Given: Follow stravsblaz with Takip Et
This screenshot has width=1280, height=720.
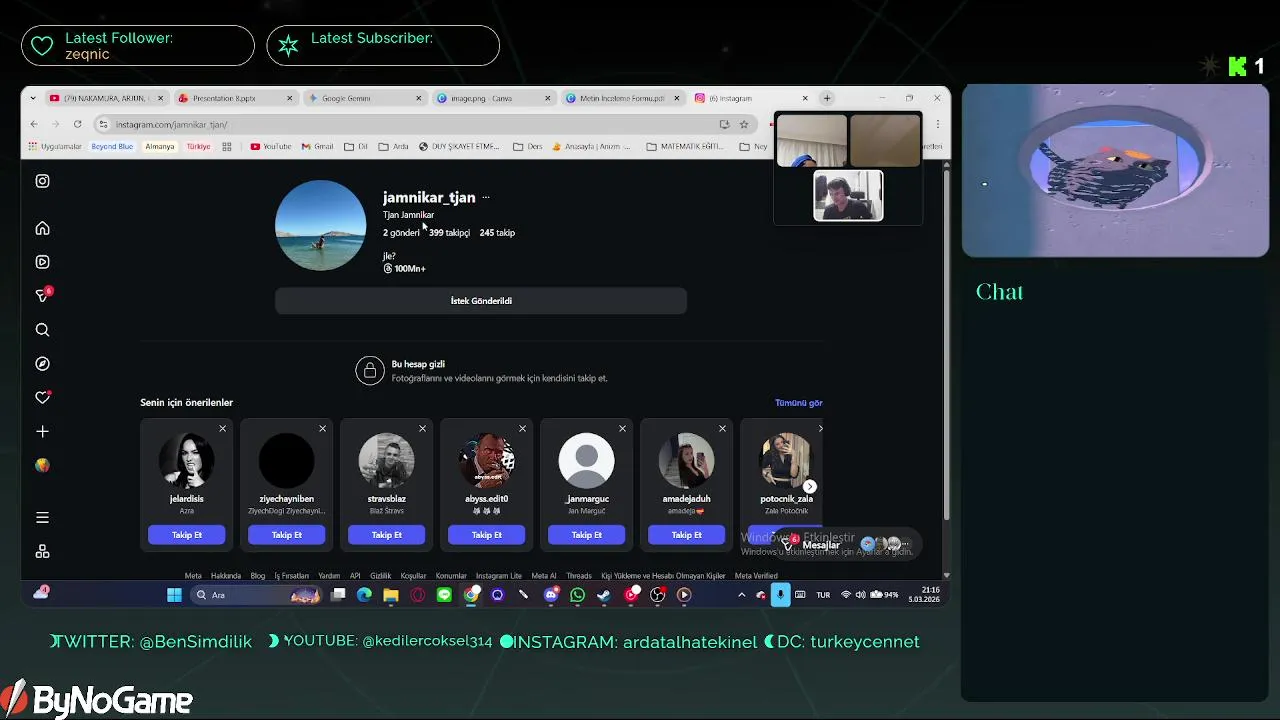Looking at the screenshot, I should [x=387, y=535].
